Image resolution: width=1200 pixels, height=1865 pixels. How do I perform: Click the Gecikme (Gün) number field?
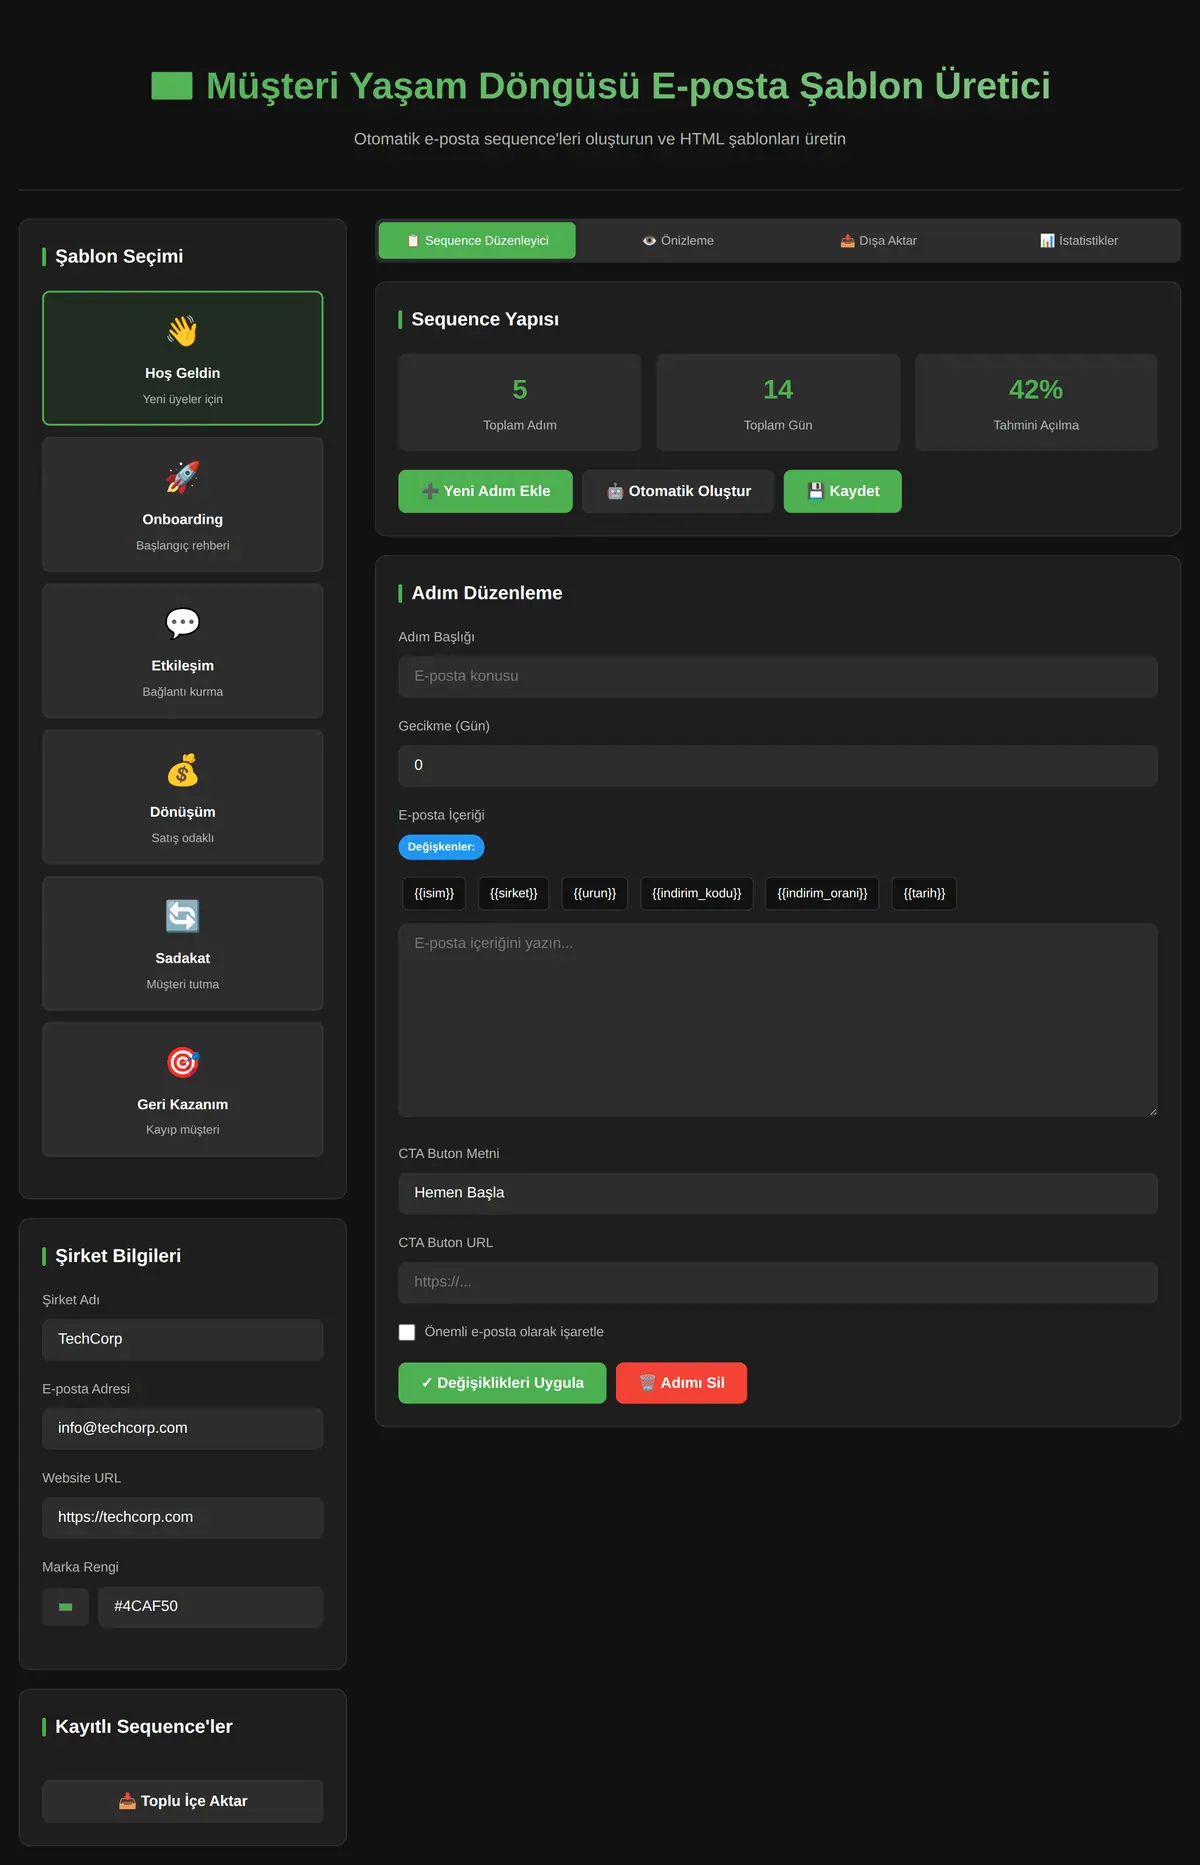(x=778, y=766)
